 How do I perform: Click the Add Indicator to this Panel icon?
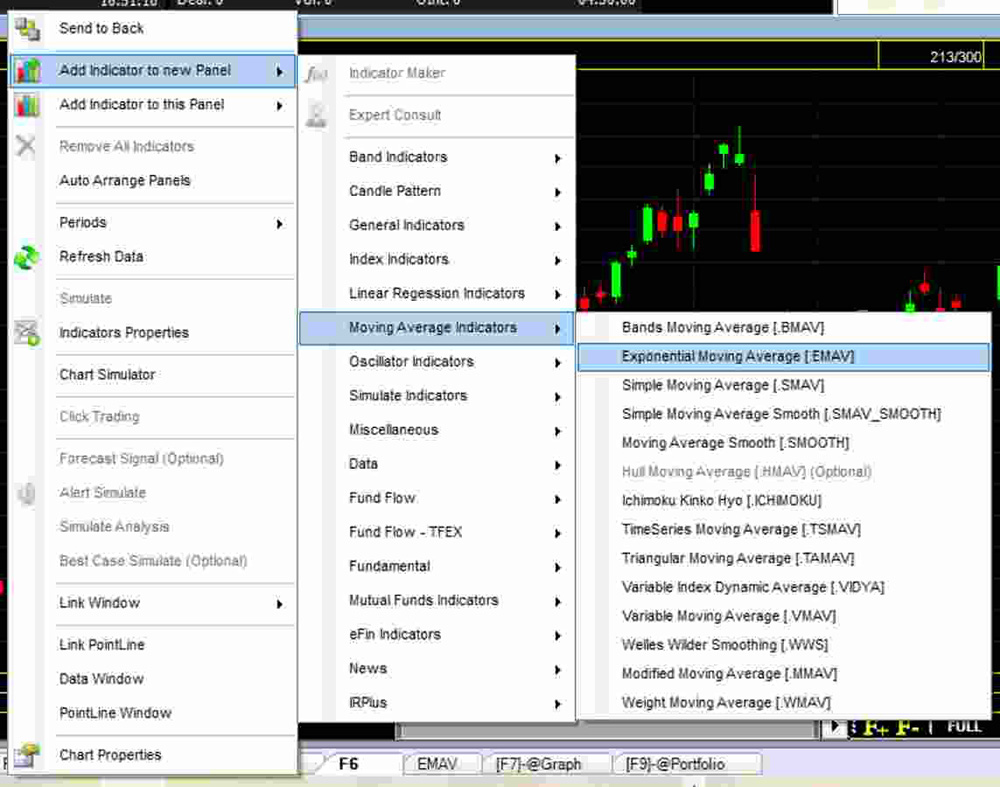pos(27,105)
